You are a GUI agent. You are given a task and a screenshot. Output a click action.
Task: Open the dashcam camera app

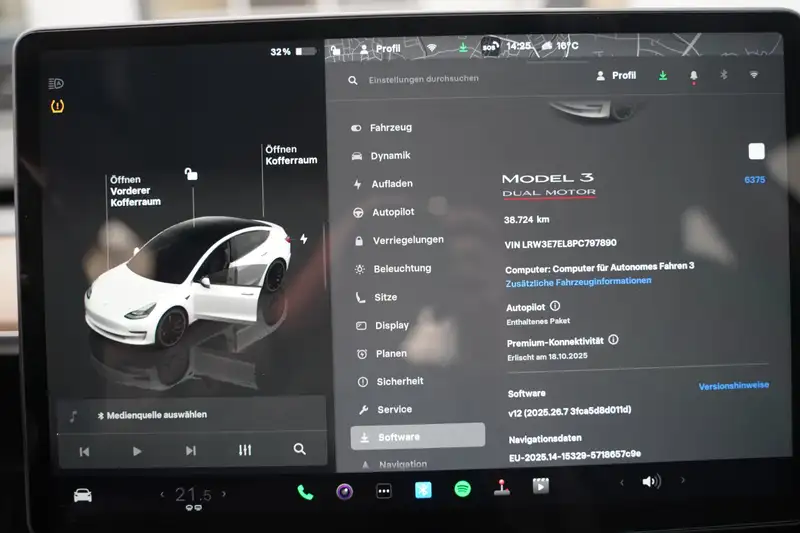point(344,491)
